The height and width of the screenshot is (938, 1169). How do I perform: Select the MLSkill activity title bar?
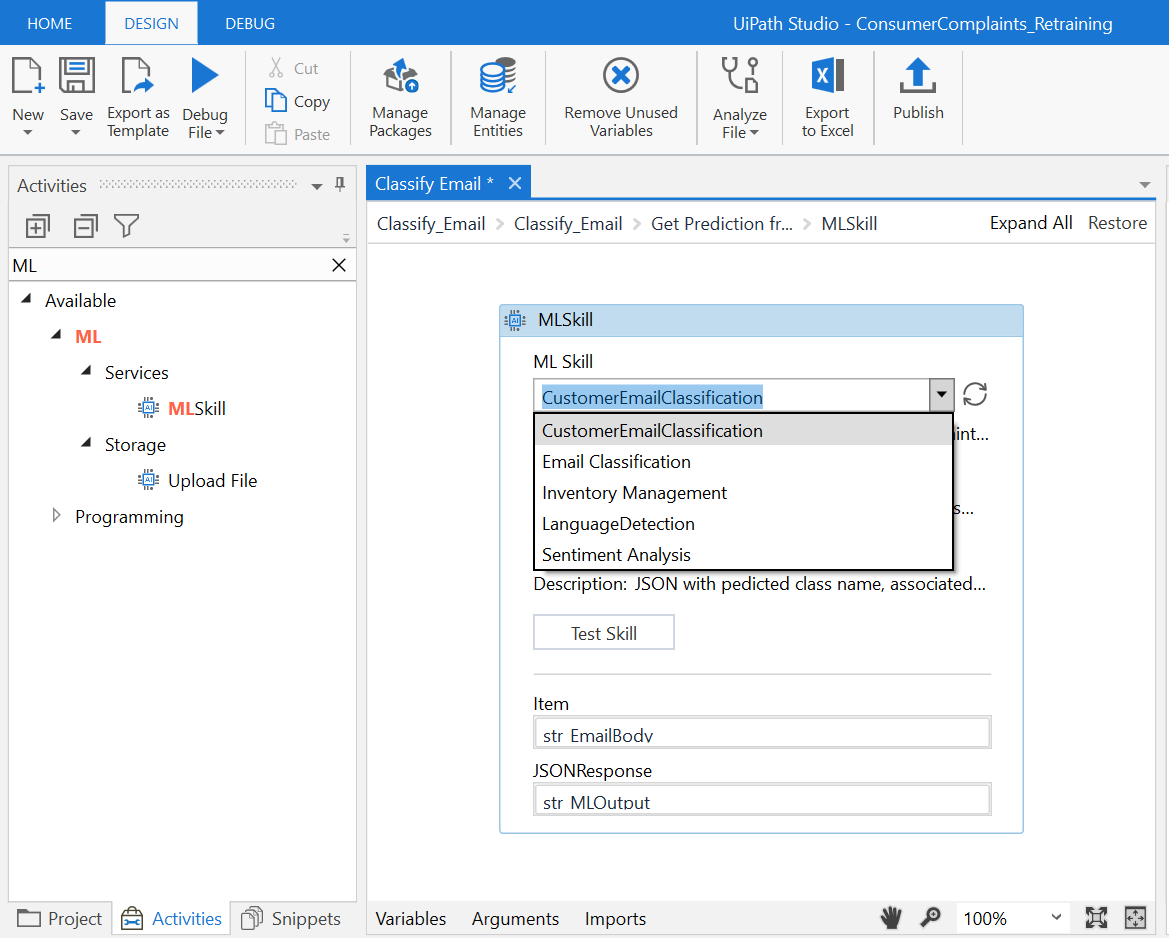pyautogui.click(x=761, y=320)
